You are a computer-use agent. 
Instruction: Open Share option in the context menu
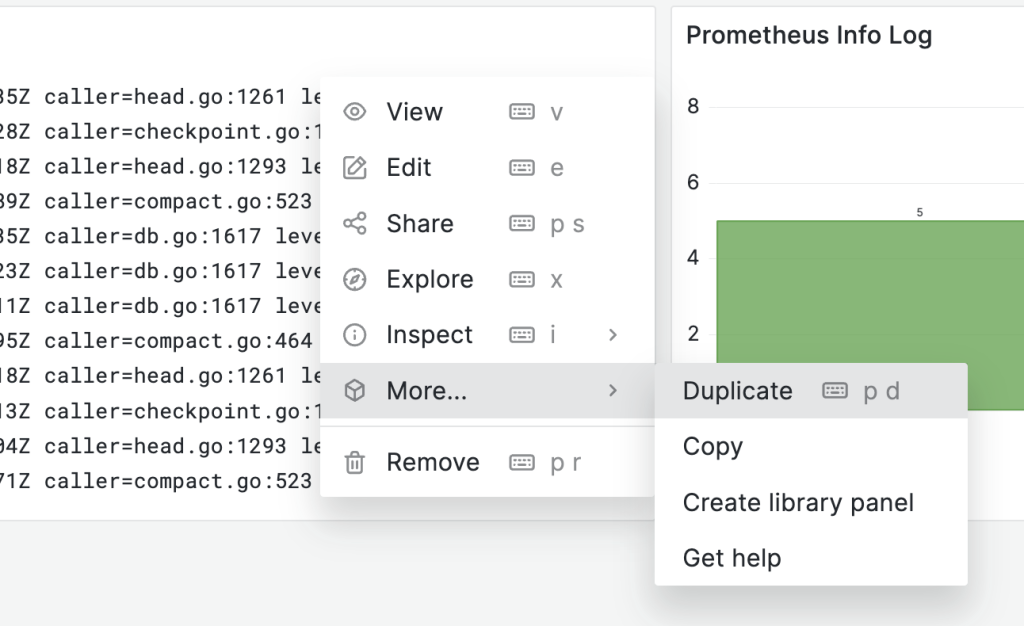click(x=420, y=224)
